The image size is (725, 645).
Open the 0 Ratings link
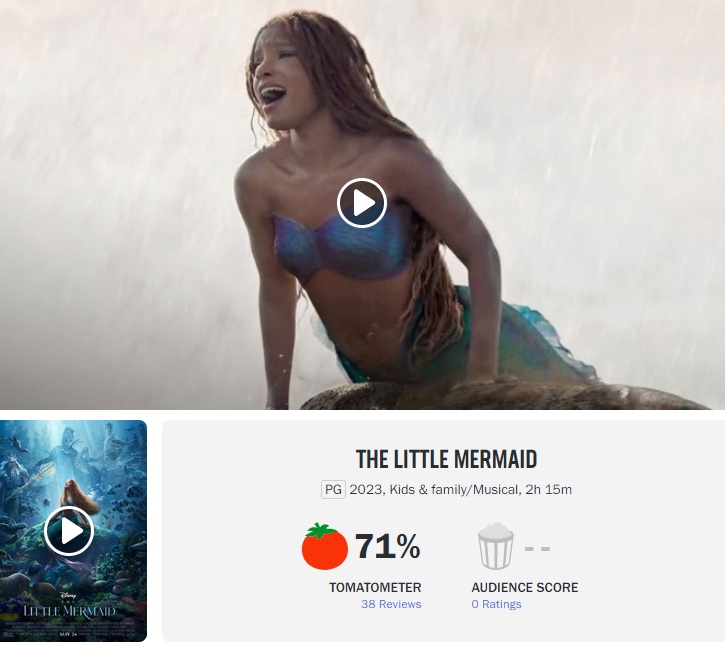point(496,604)
